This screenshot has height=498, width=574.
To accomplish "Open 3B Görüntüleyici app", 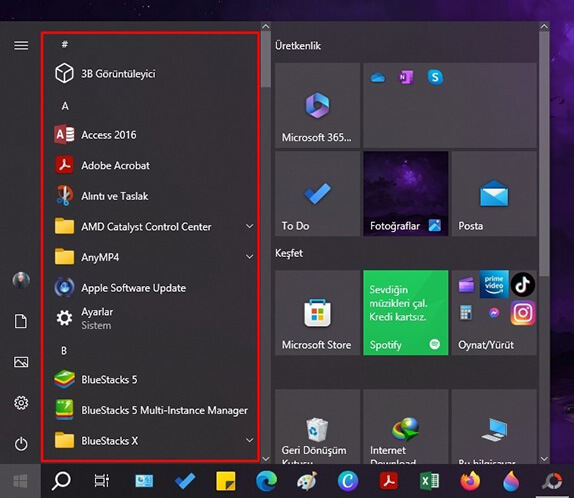I will point(150,73).
